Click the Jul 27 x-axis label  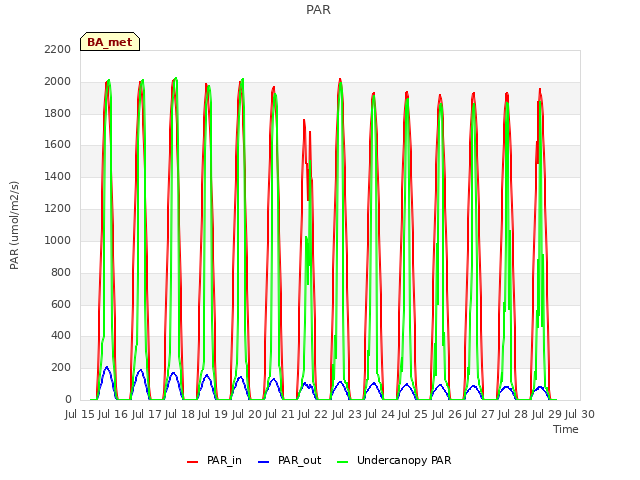pyautogui.click(x=480, y=414)
